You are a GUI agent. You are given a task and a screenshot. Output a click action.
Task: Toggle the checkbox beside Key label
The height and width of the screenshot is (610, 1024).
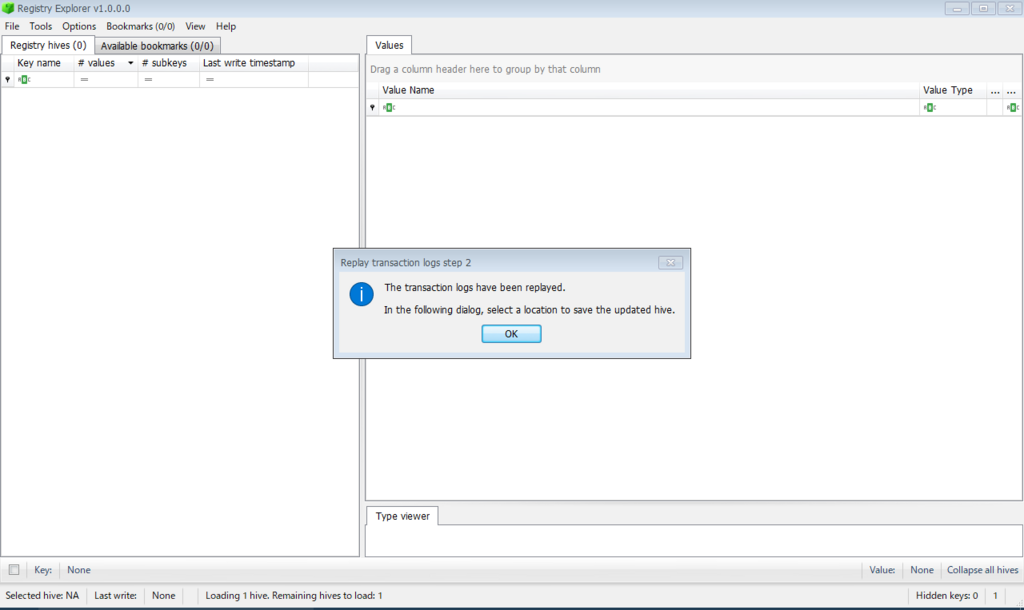coord(14,570)
